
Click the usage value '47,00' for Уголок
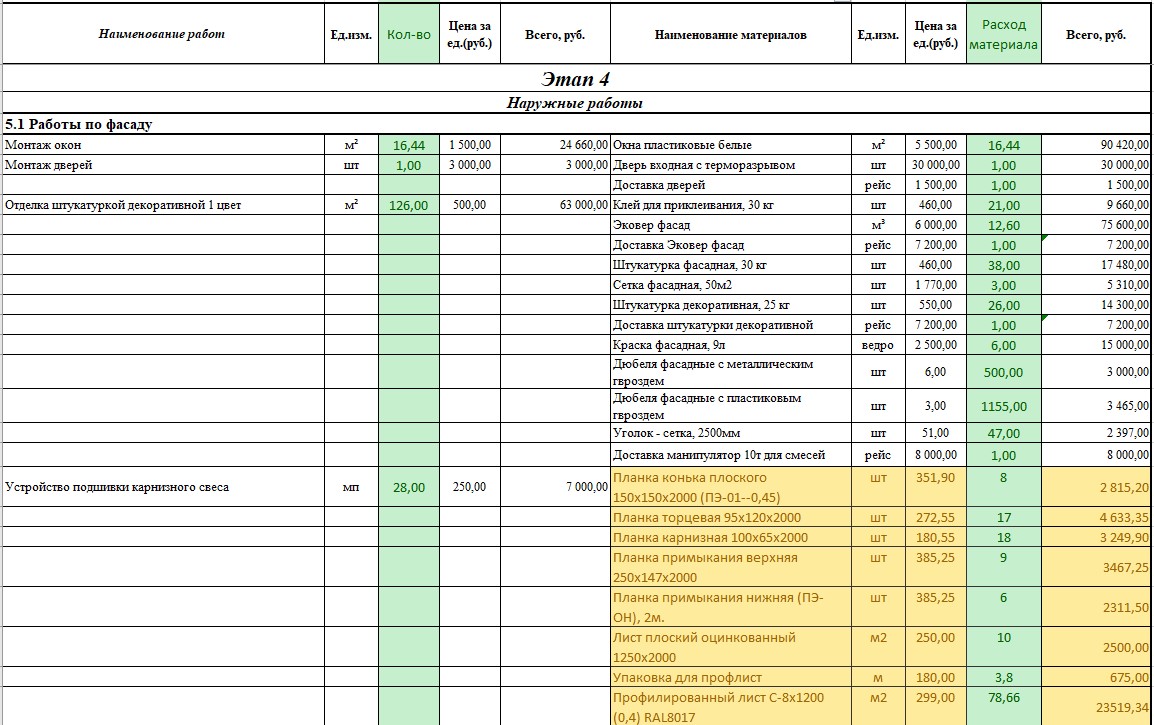coord(1003,434)
